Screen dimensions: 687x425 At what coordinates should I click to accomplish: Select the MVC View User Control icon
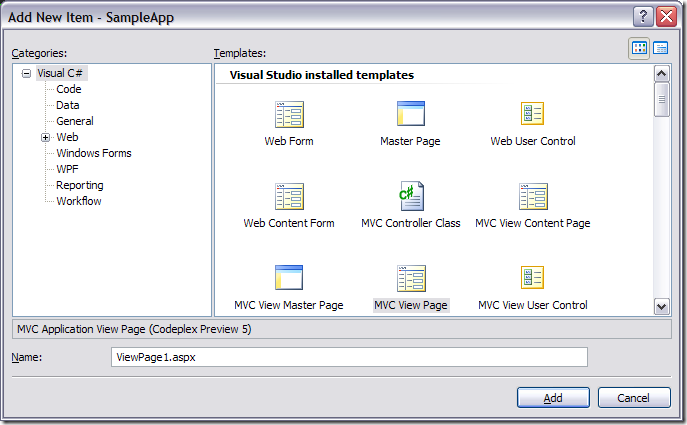tap(532, 278)
